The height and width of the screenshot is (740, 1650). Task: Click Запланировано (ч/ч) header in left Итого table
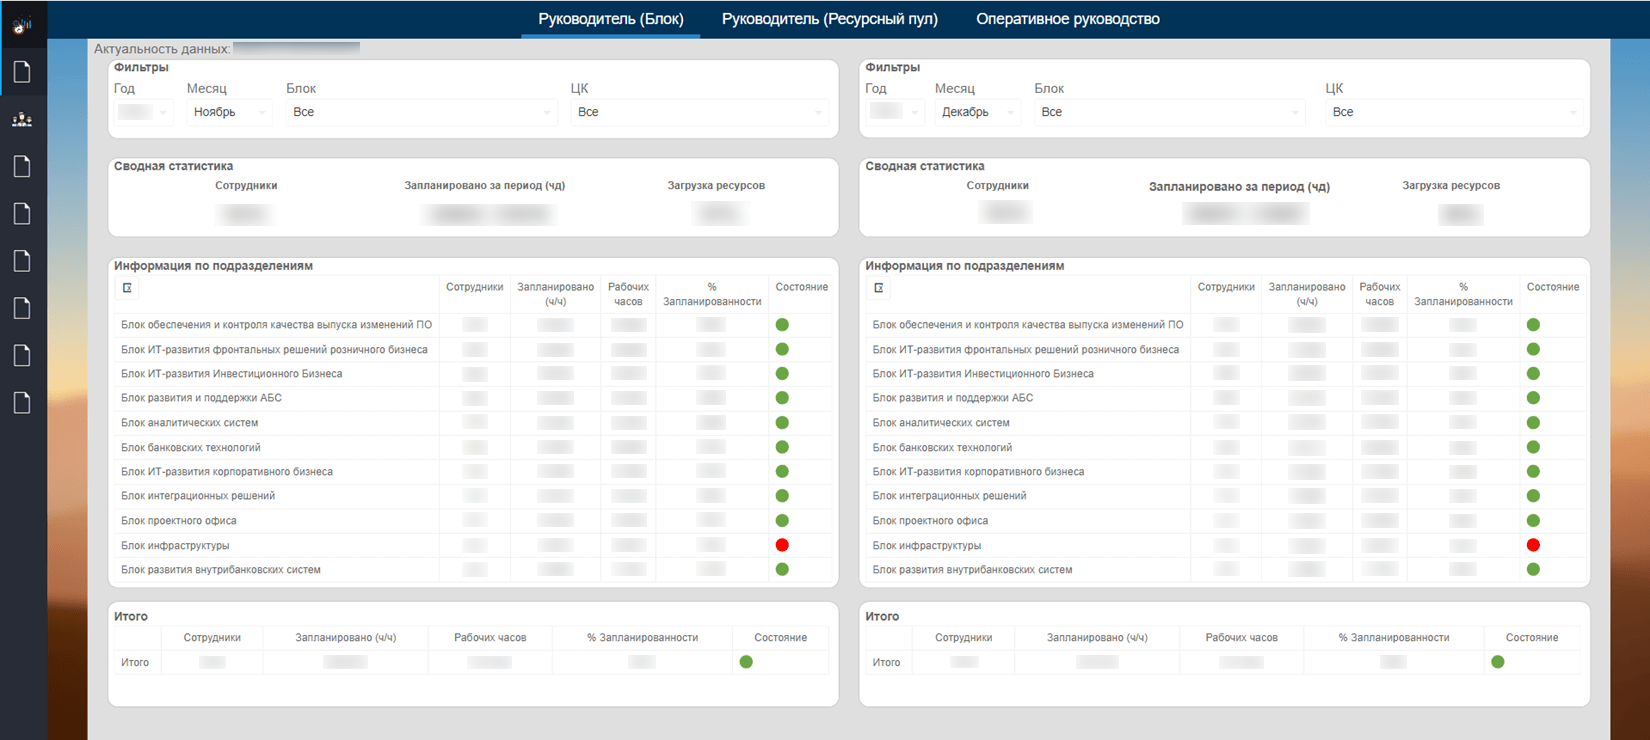point(346,638)
